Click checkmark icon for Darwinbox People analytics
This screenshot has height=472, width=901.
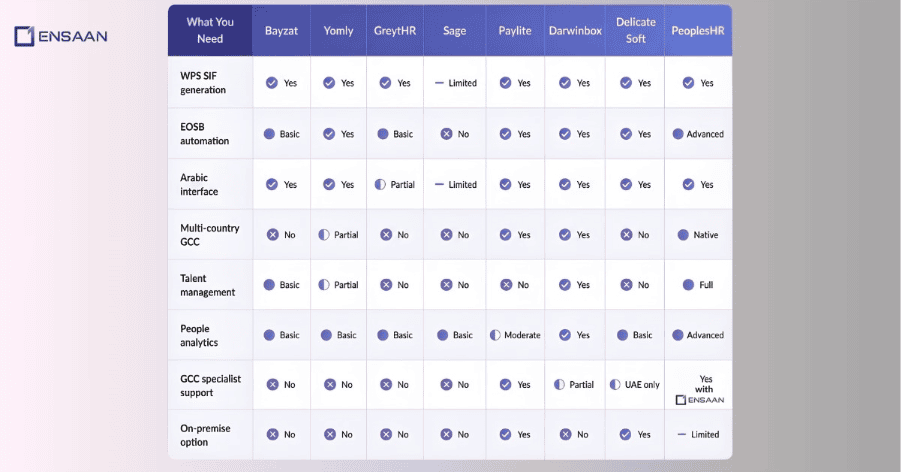coord(565,335)
